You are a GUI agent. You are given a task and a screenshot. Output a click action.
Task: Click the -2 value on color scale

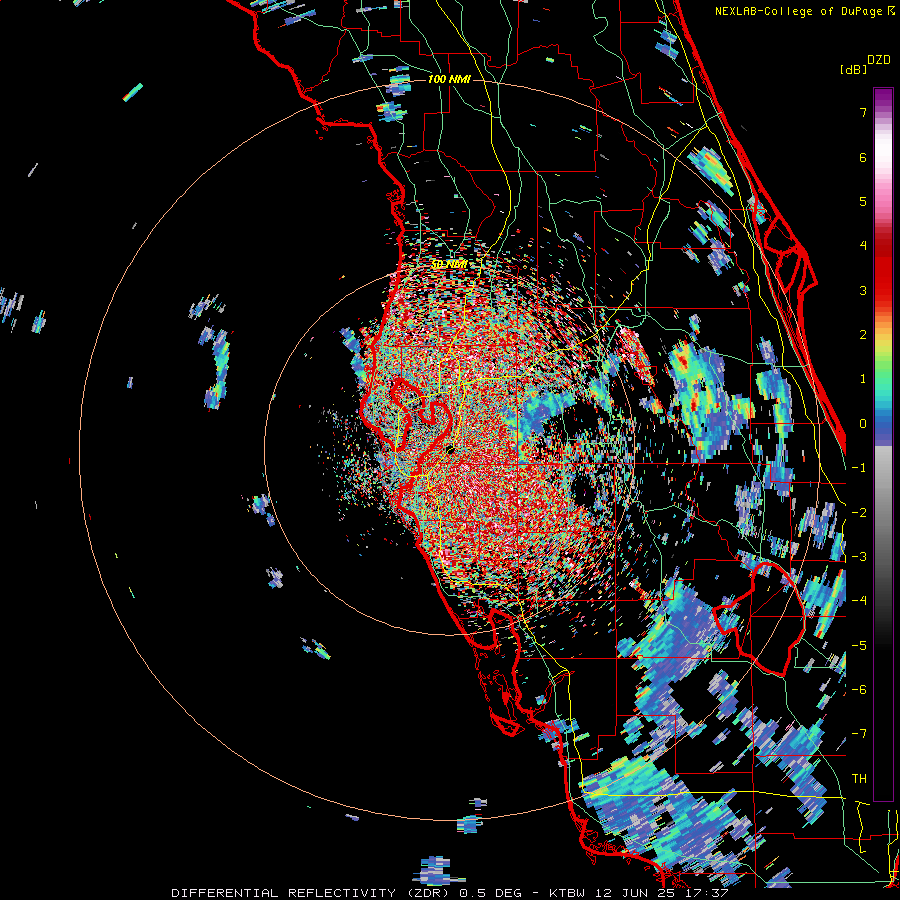click(x=859, y=513)
